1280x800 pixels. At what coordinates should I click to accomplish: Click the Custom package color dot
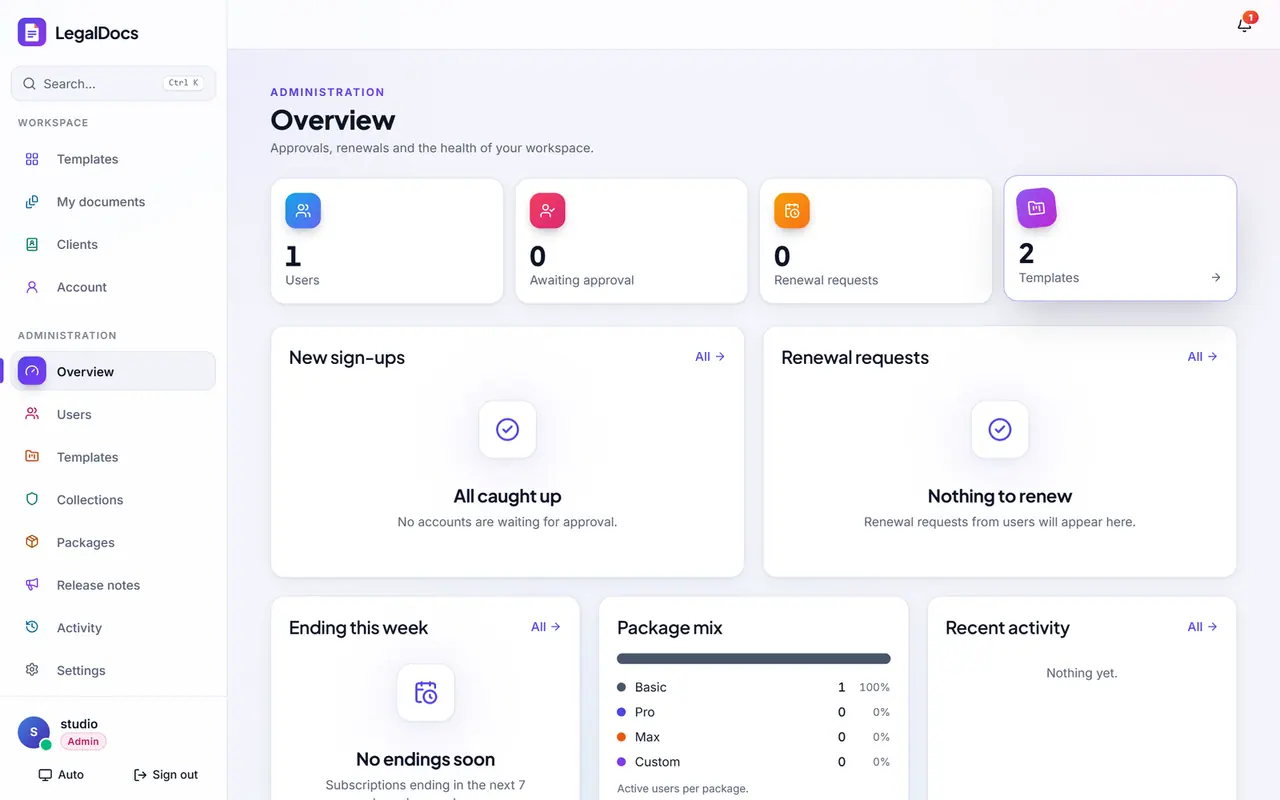[622, 762]
